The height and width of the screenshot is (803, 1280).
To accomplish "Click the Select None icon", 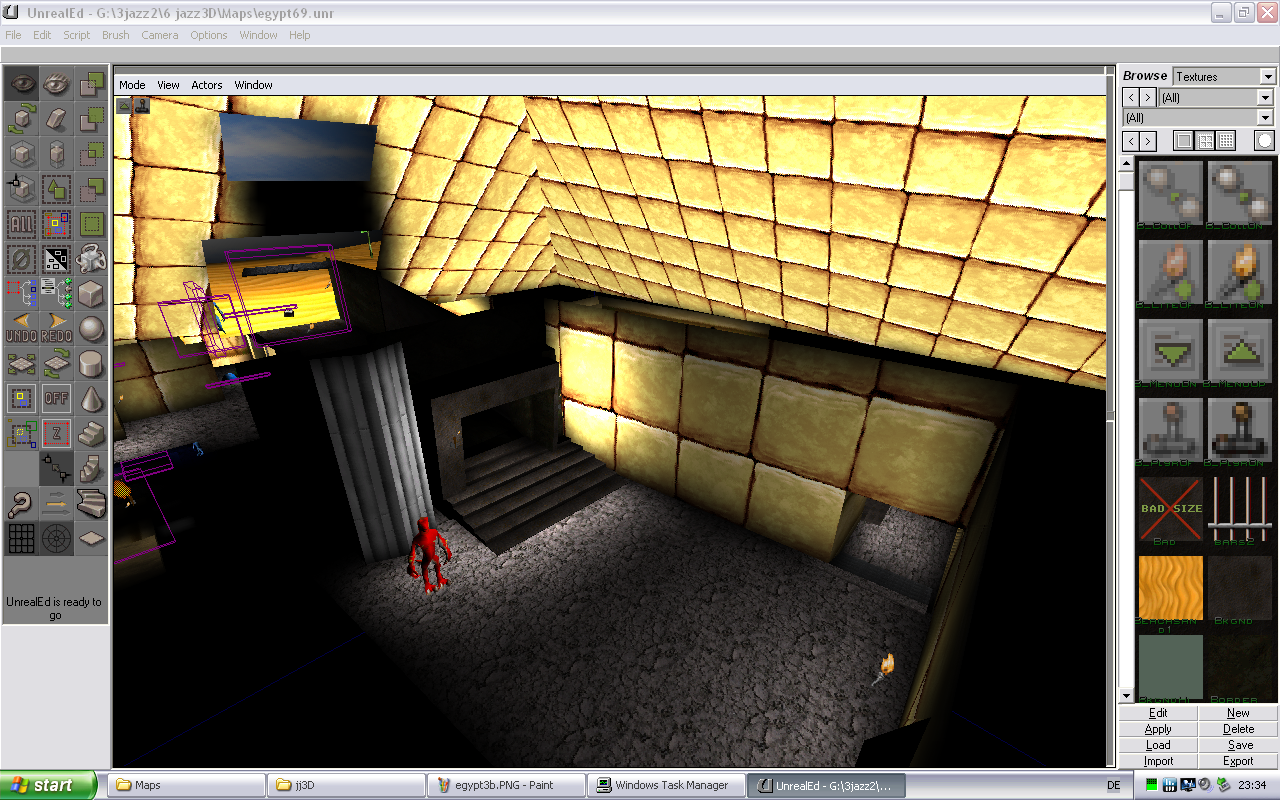I will [x=22, y=259].
